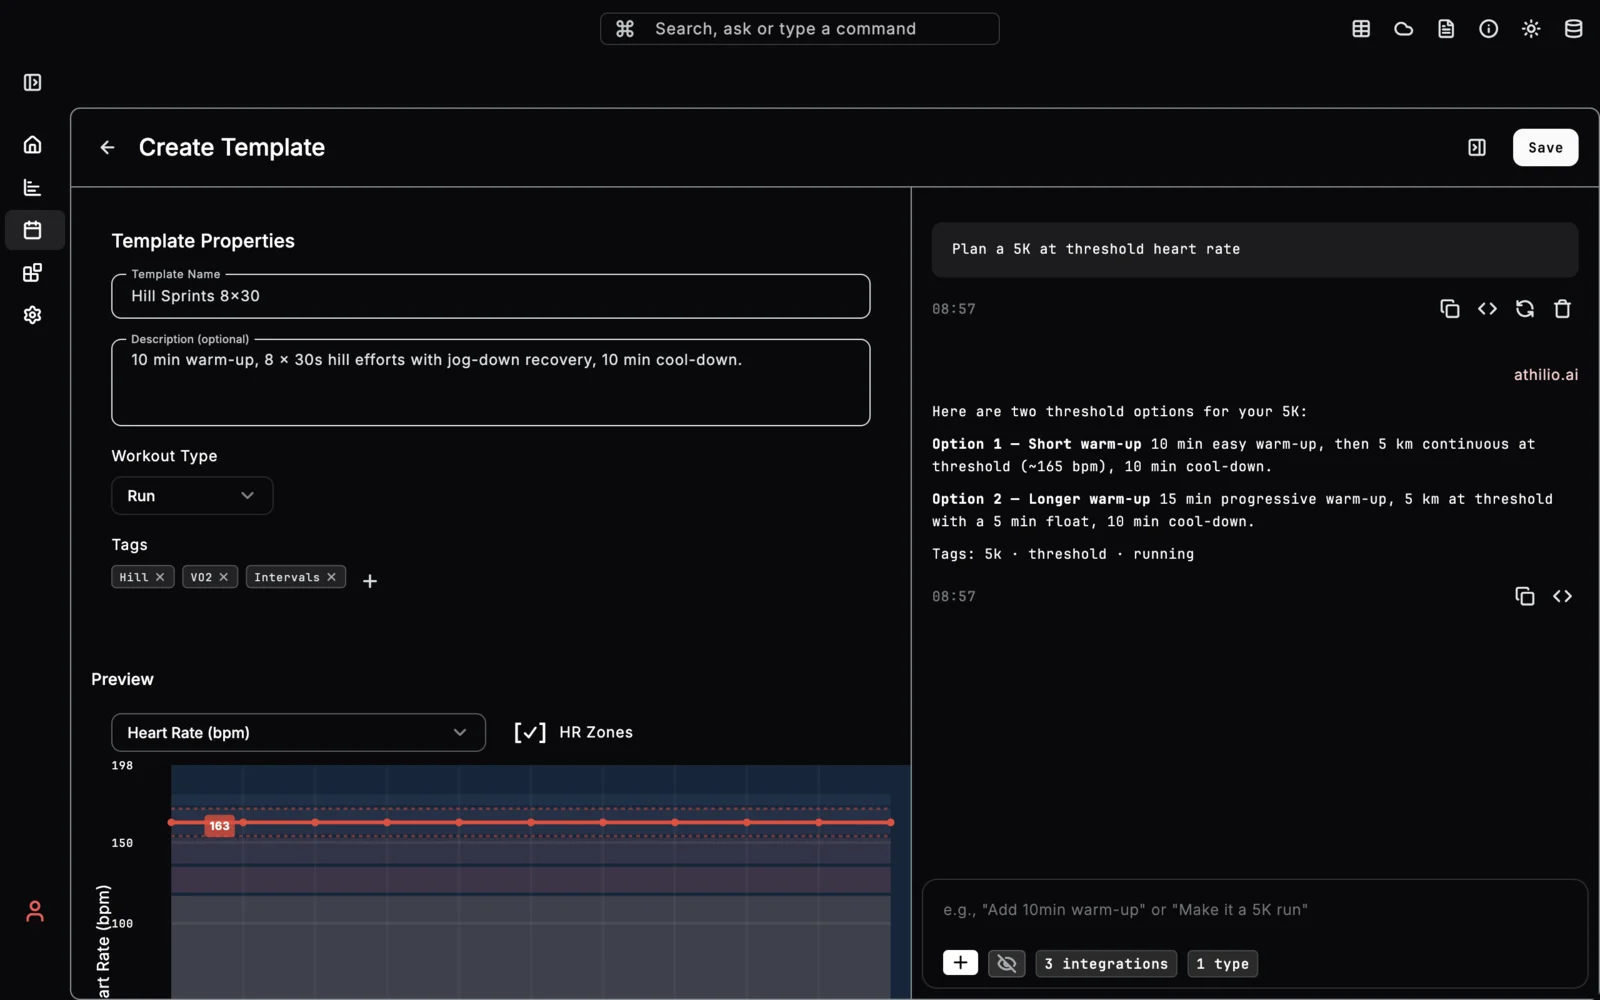
Task: Click the Tags: 5k threshold running line
Action: [1063, 554]
